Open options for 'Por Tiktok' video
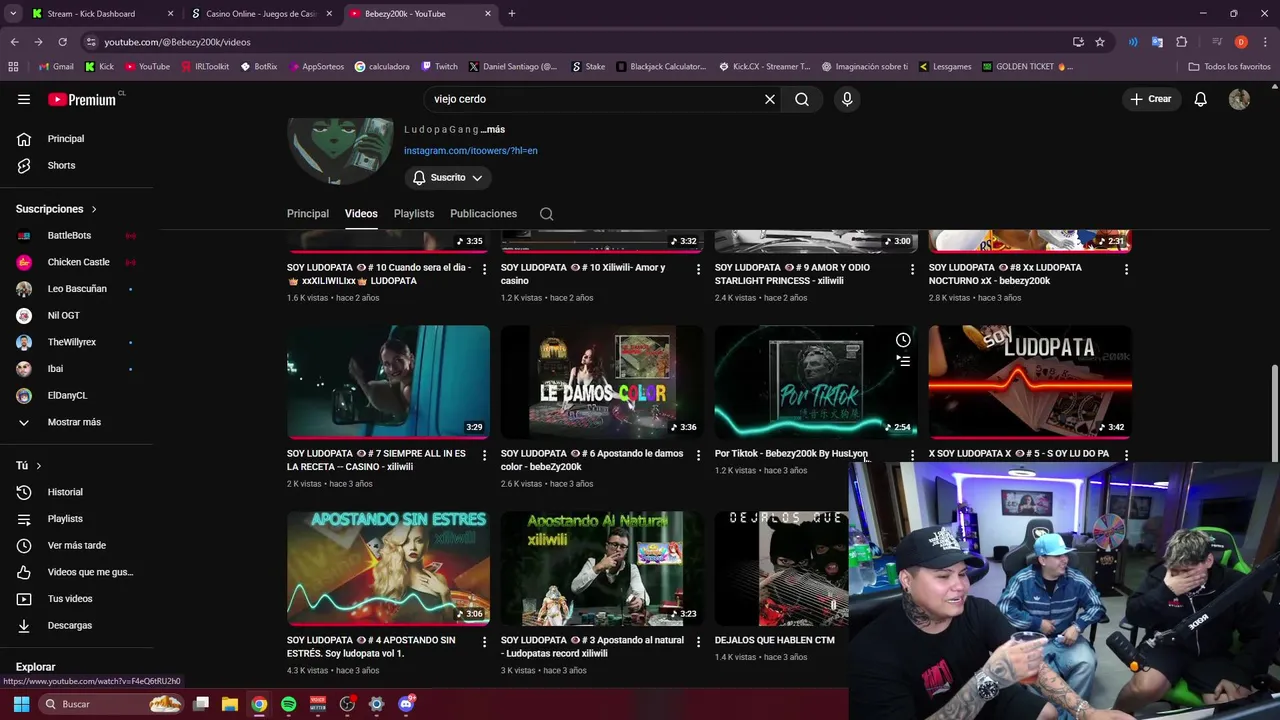Screen dimensions: 1280x720 pyautogui.click(x=912, y=455)
